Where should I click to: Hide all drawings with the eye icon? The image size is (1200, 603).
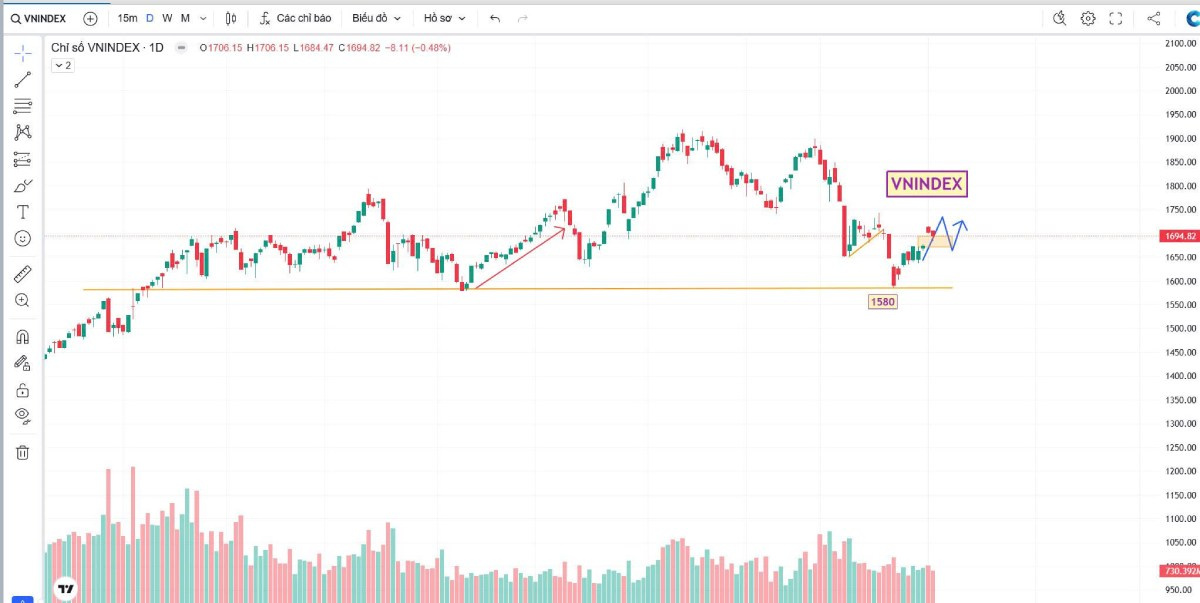coord(20,418)
